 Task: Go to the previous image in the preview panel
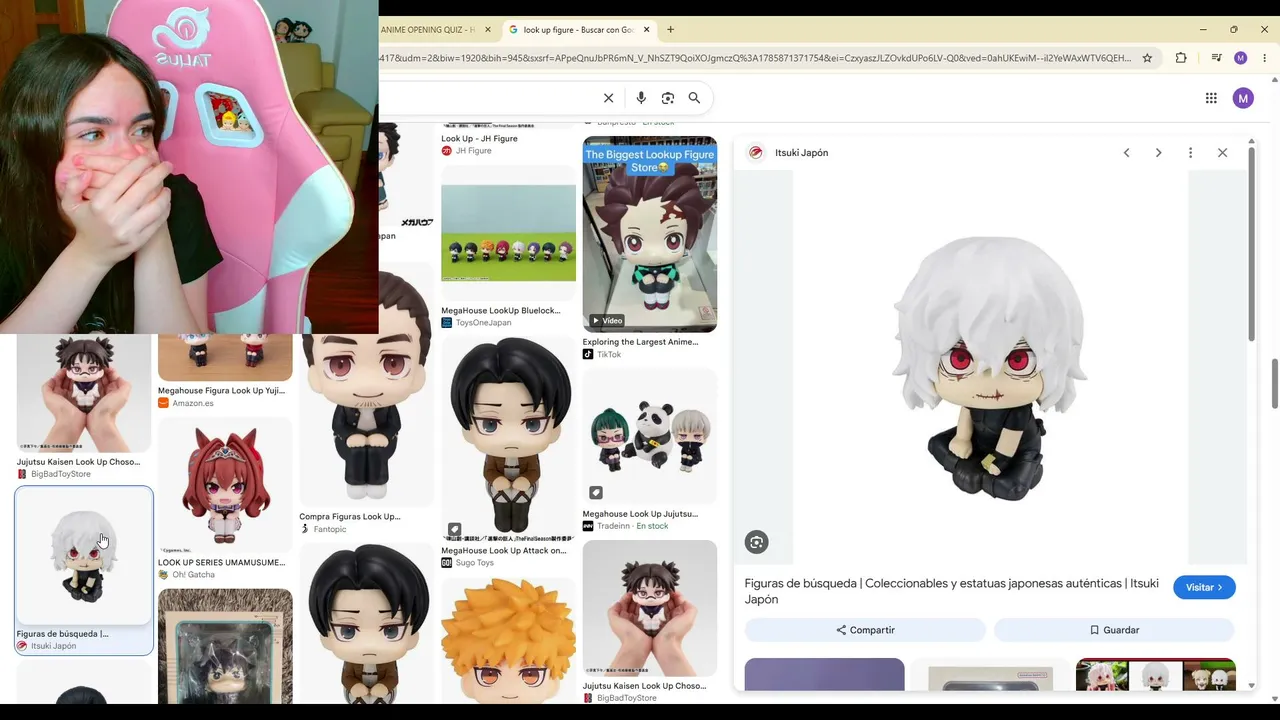click(x=1126, y=153)
